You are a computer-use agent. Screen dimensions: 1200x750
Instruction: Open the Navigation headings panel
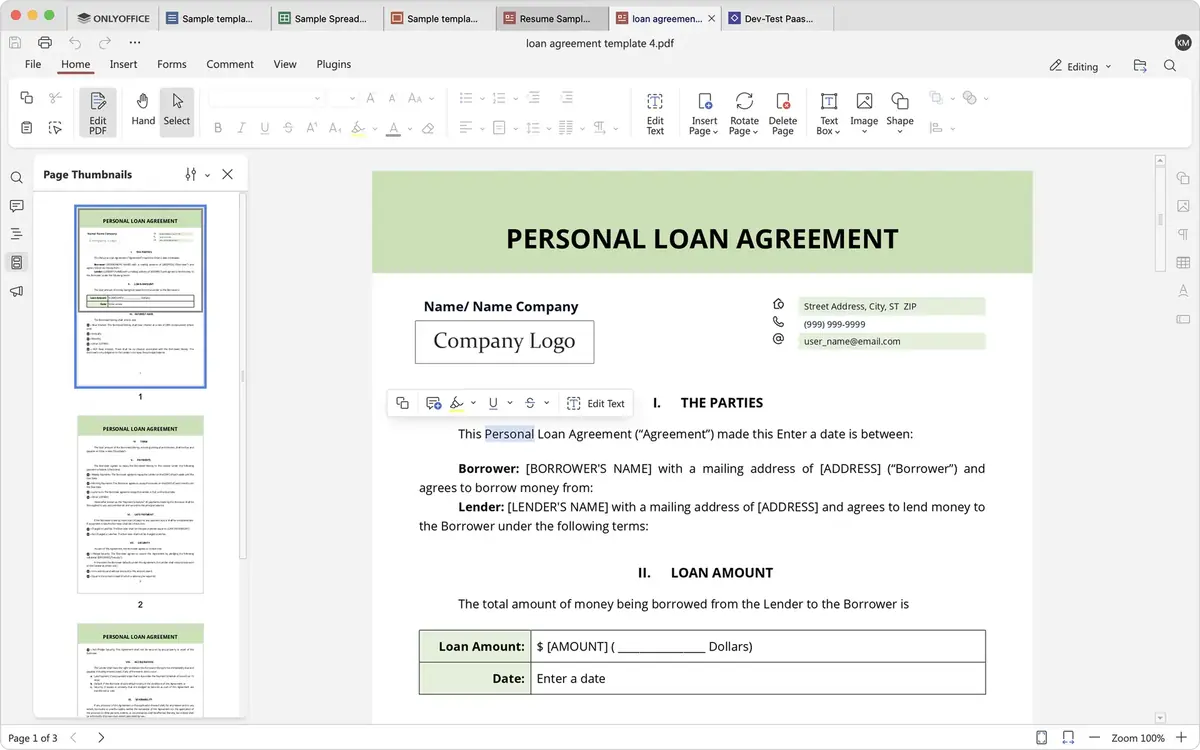pyautogui.click(x=16, y=234)
